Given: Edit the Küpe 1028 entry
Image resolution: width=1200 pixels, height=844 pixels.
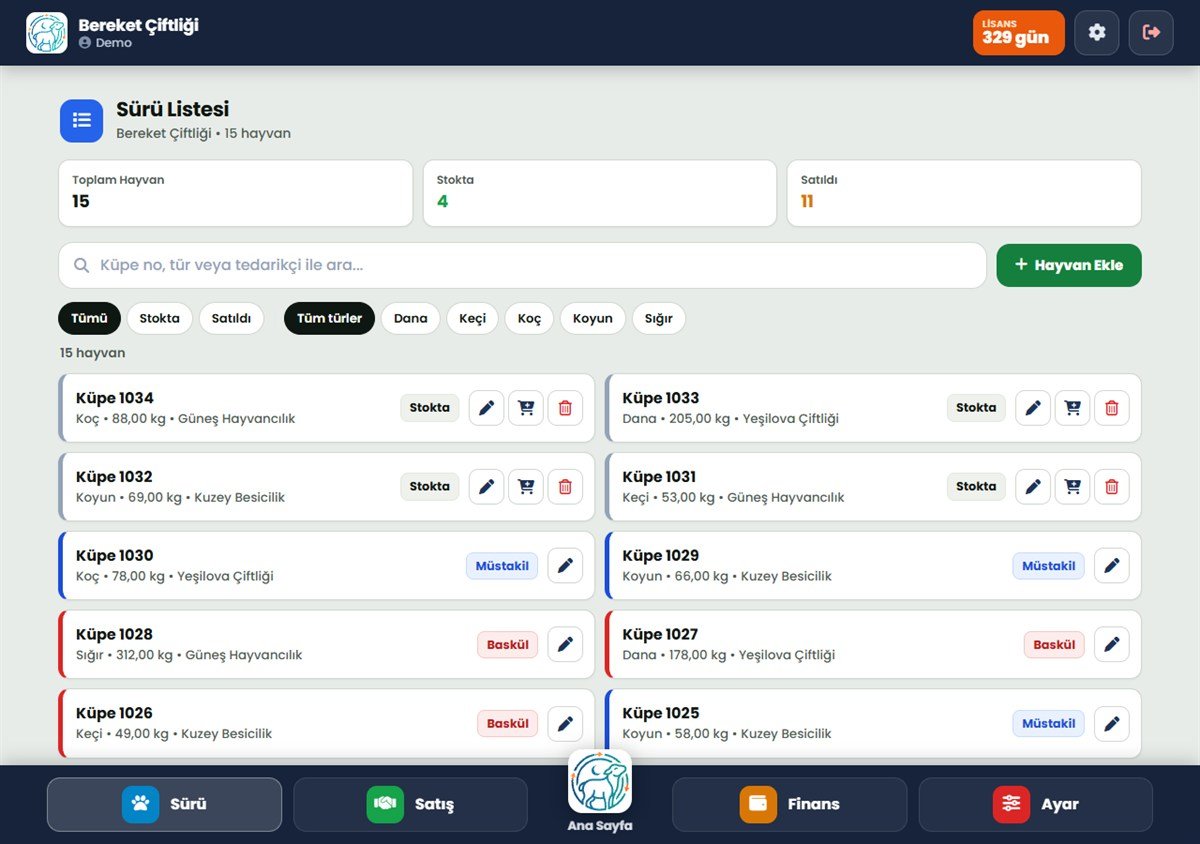Looking at the screenshot, I should [565, 645].
